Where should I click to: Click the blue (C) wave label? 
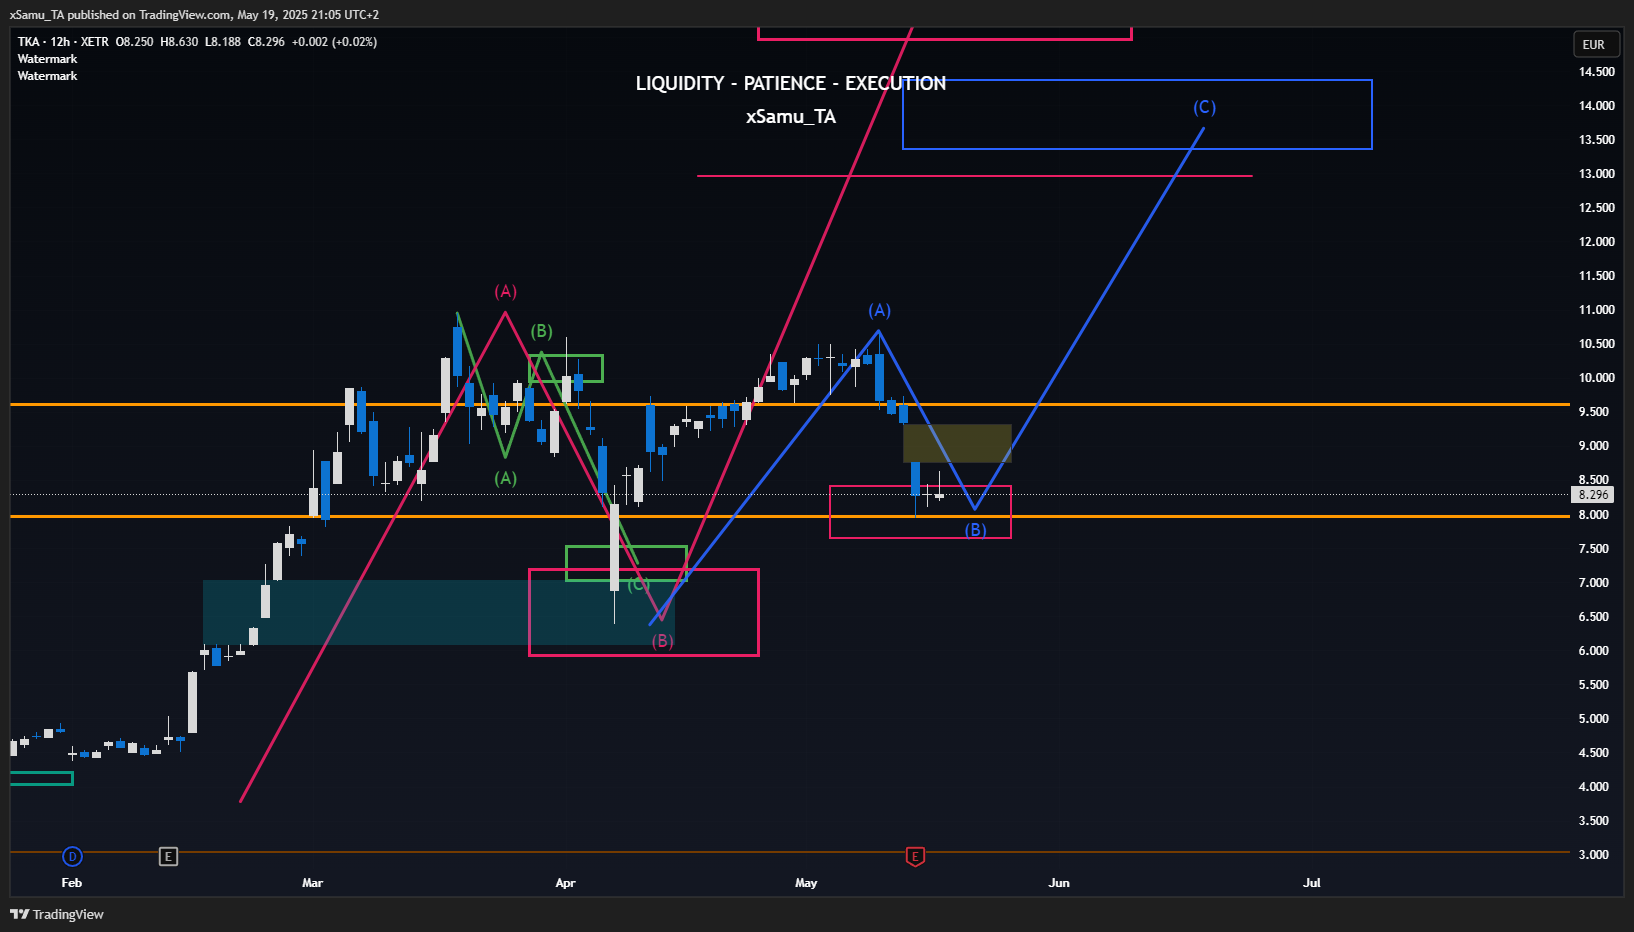tap(1204, 107)
